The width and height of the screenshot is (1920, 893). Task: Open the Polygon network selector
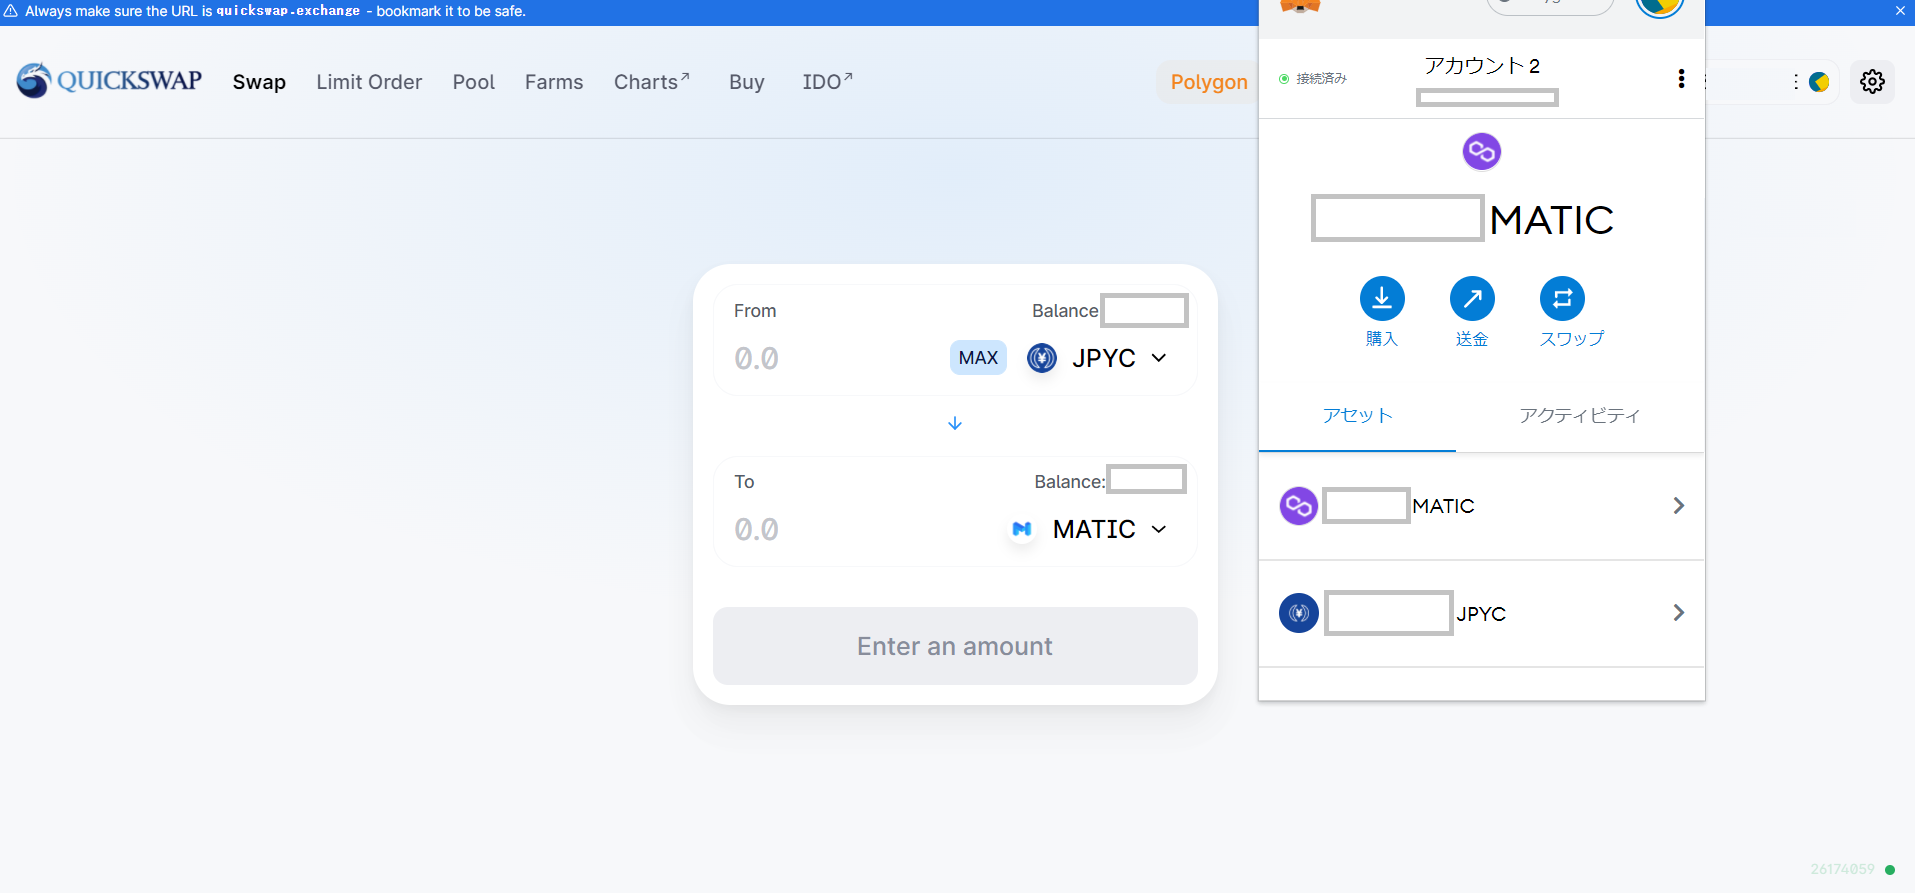(x=1209, y=82)
